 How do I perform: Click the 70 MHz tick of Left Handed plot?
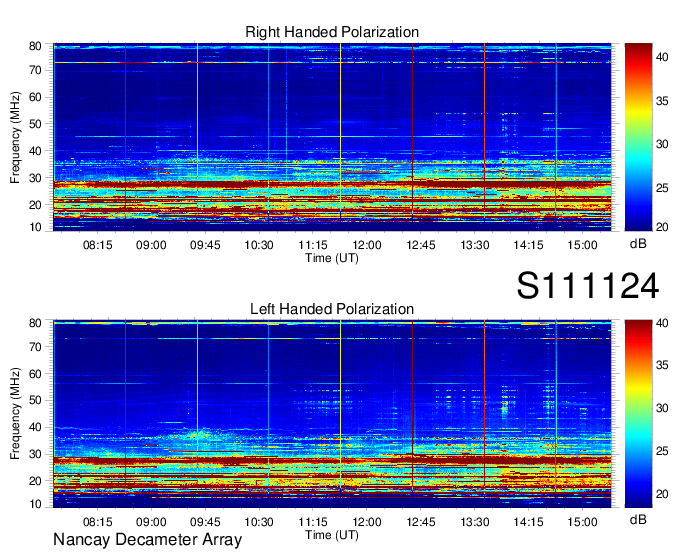point(35,346)
